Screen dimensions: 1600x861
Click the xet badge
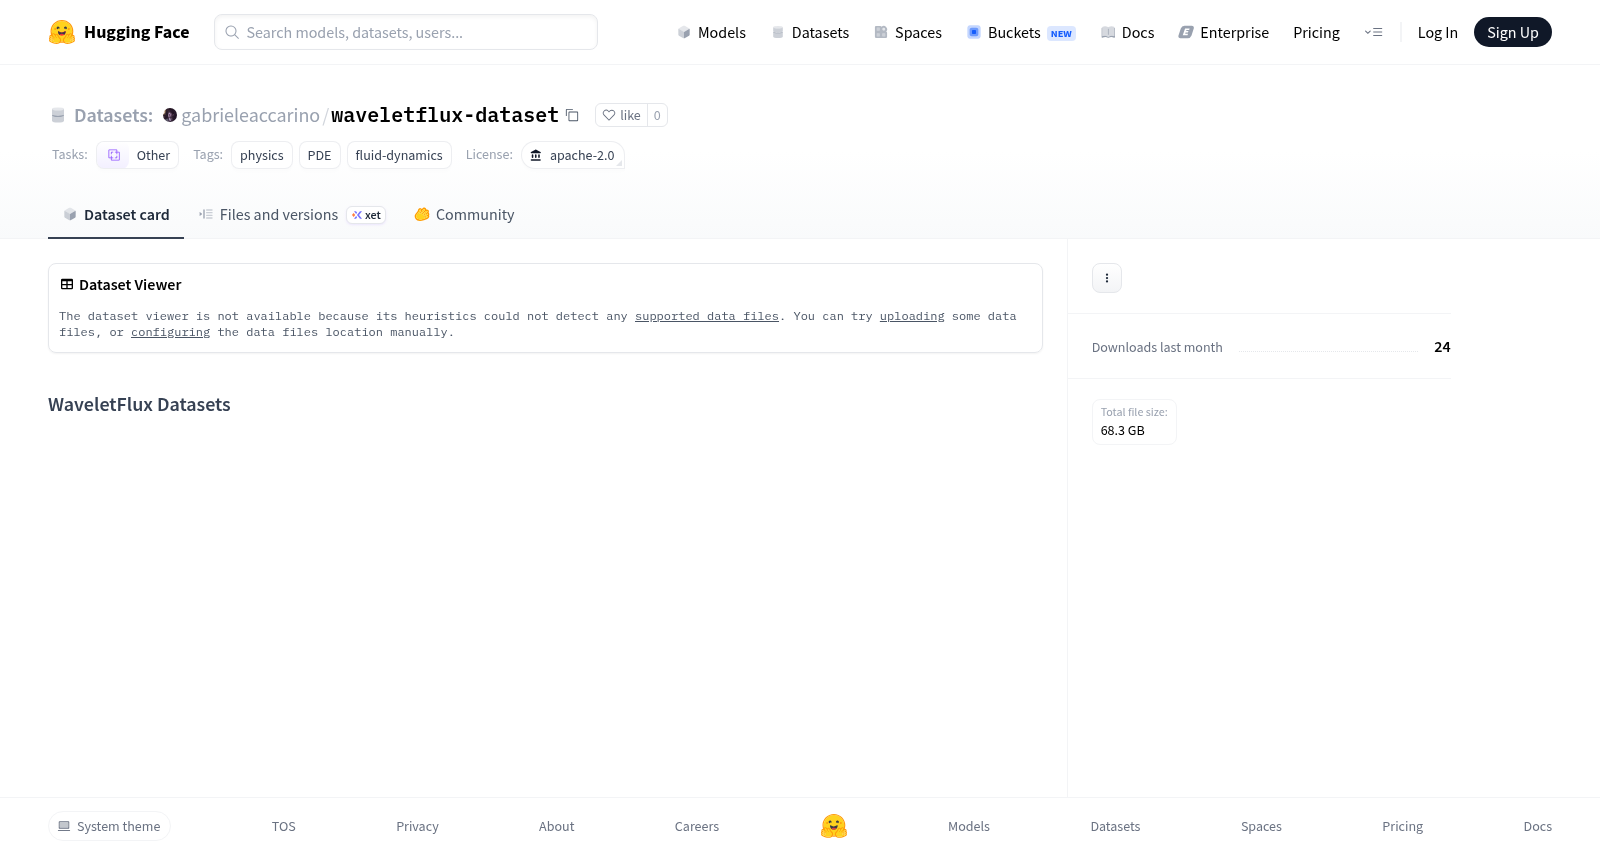point(366,215)
